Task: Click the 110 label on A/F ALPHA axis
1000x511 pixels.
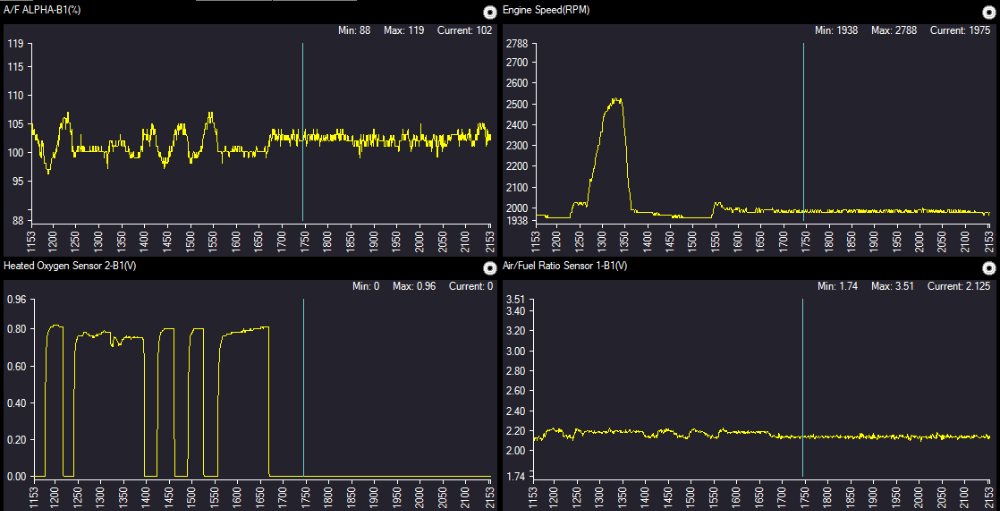Action: 16,96
